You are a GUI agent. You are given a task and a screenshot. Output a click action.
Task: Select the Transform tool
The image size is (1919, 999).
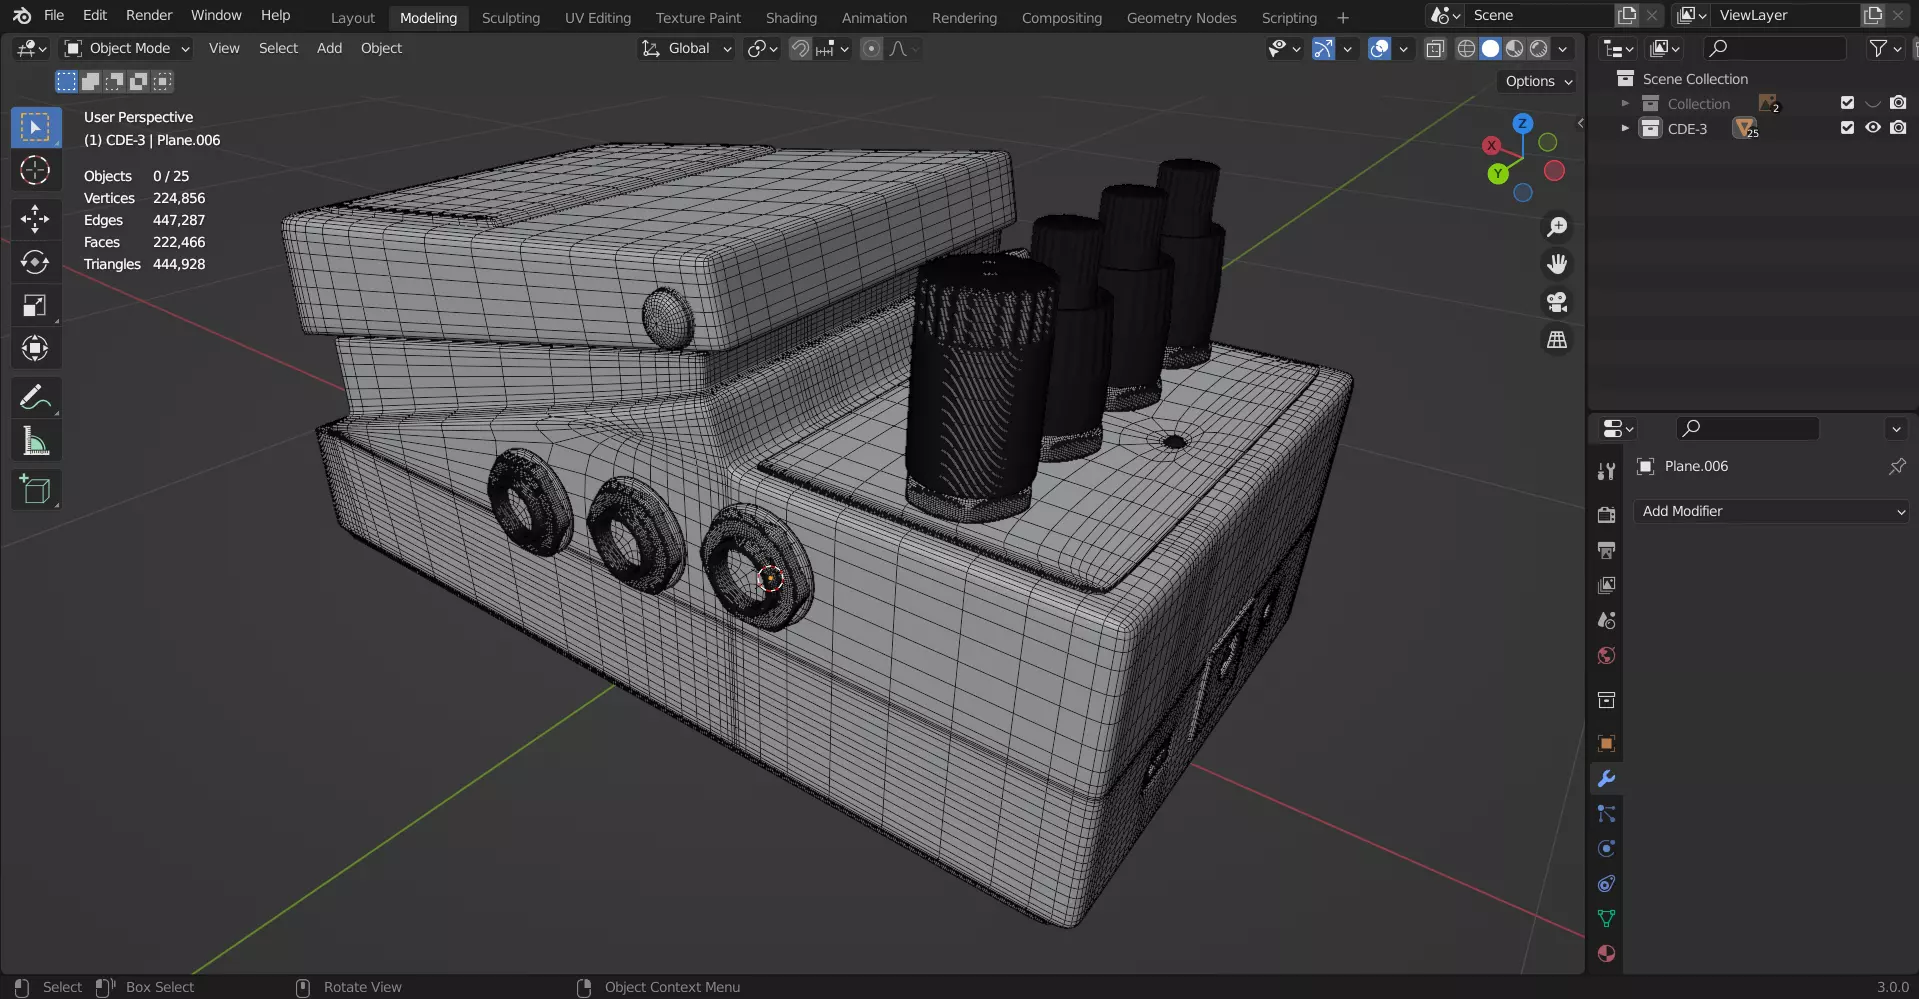point(35,348)
